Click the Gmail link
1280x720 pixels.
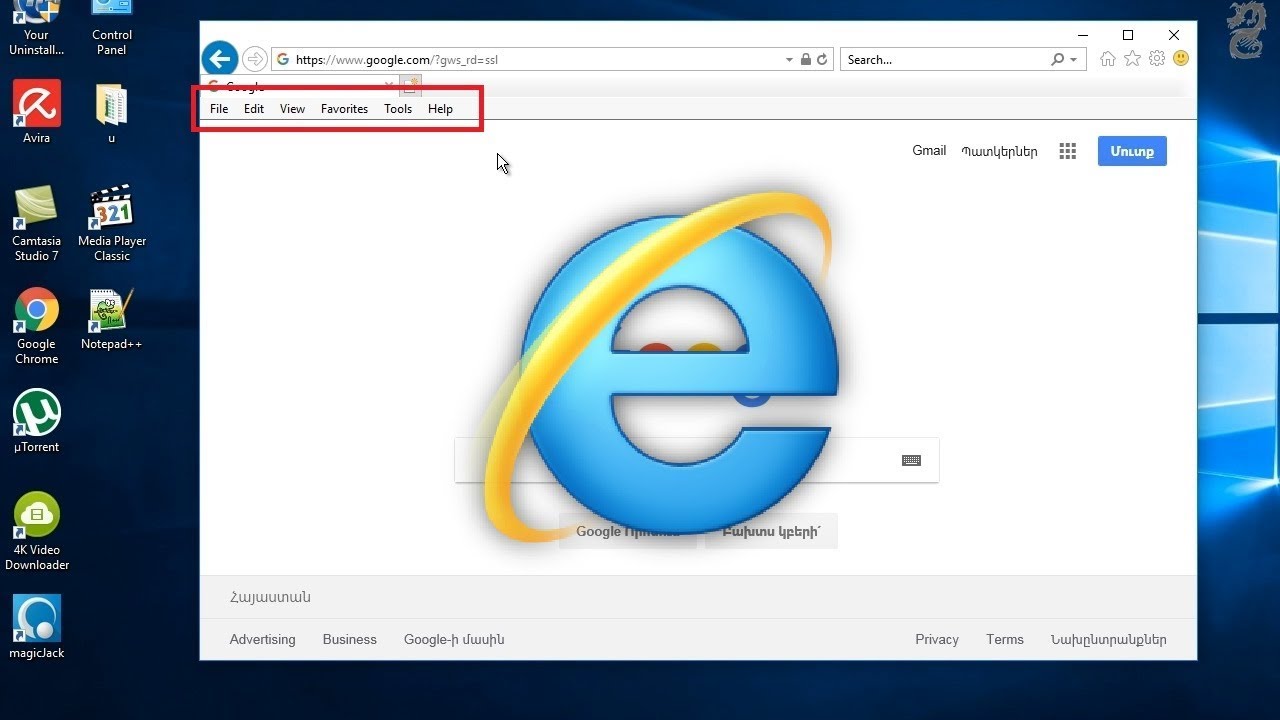[x=929, y=151]
